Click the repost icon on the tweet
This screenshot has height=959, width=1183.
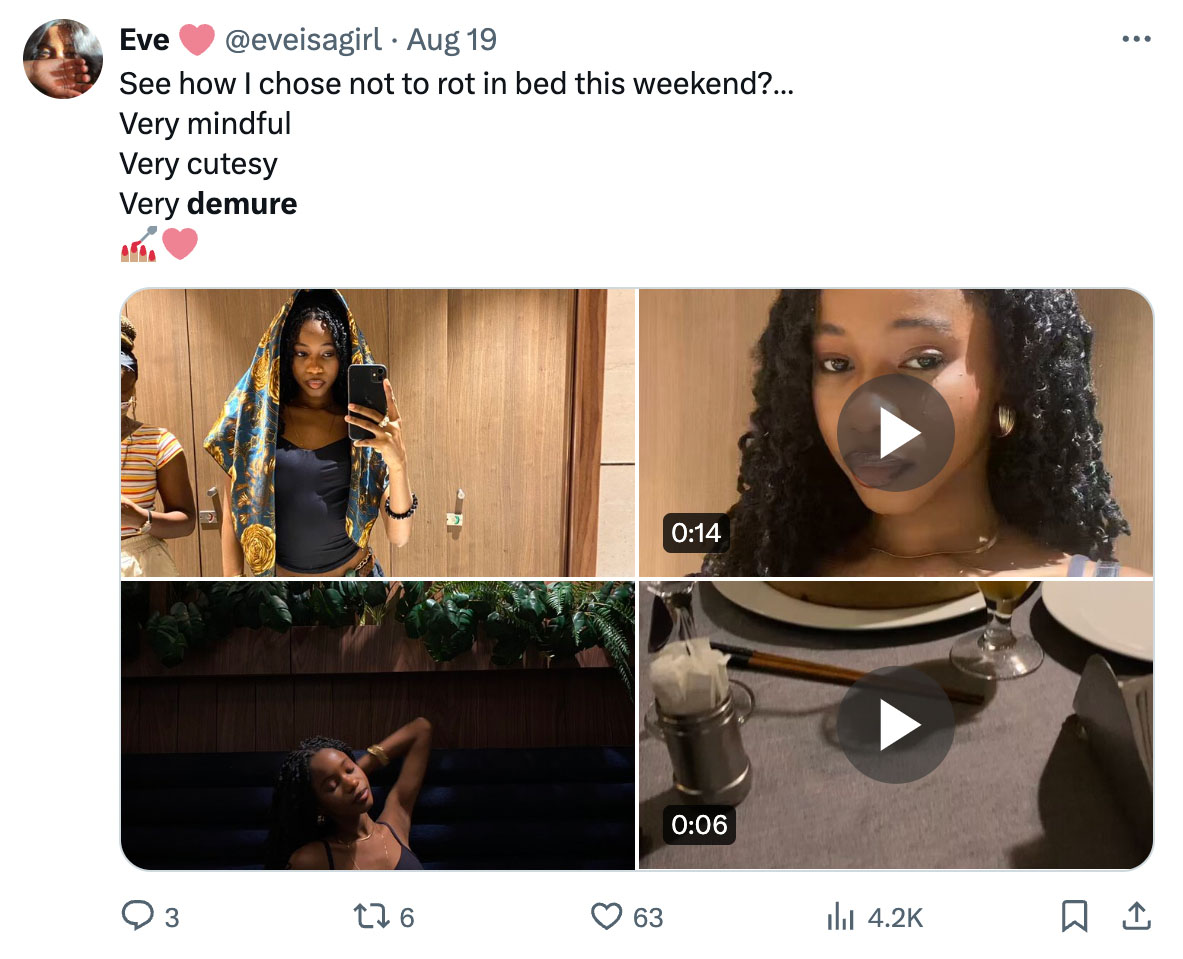(372, 916)
